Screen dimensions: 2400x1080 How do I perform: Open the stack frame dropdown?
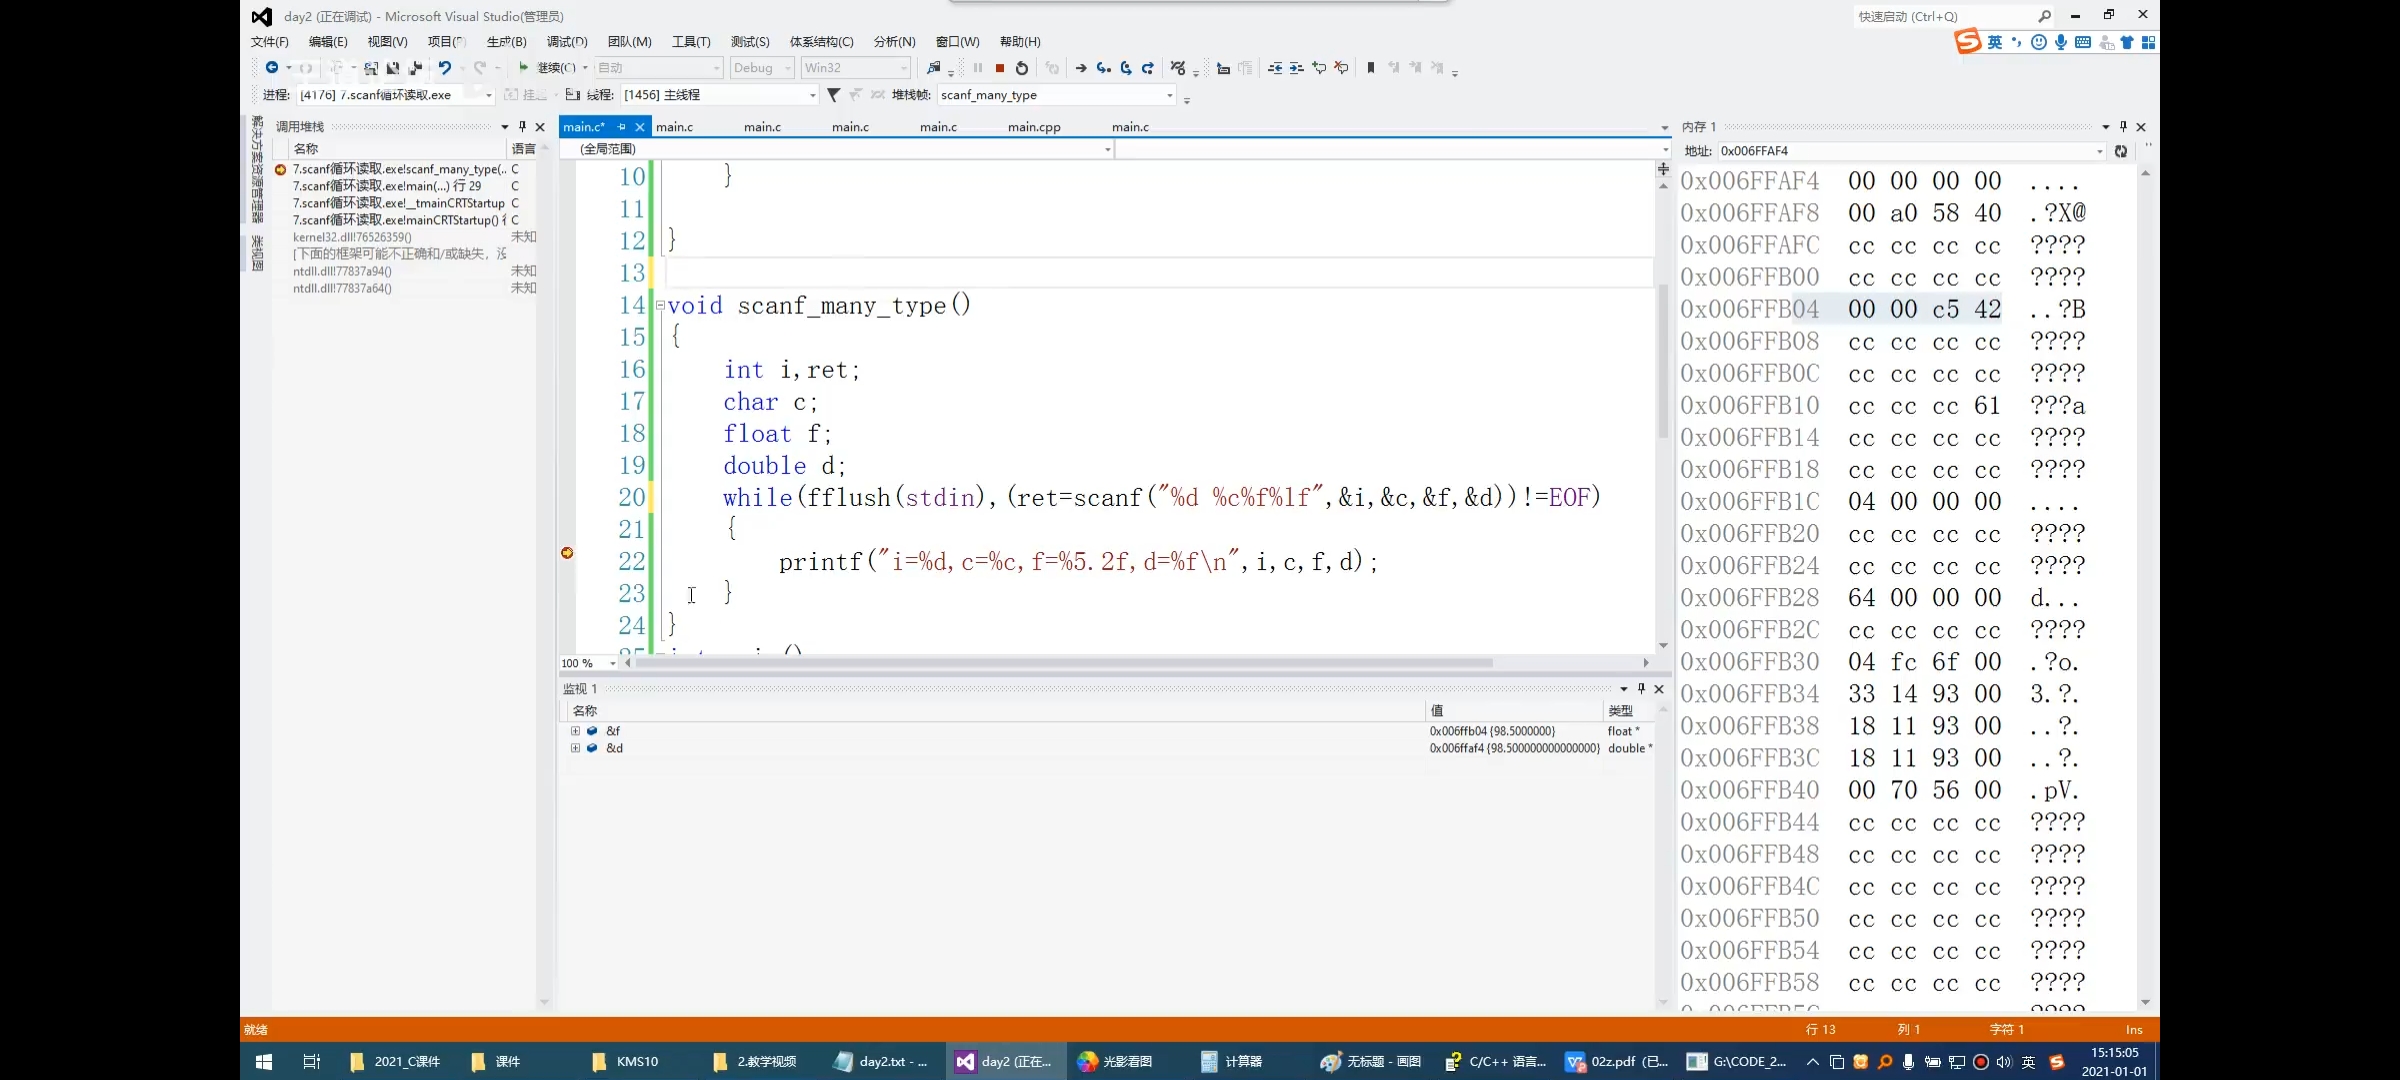[1169, 95]
